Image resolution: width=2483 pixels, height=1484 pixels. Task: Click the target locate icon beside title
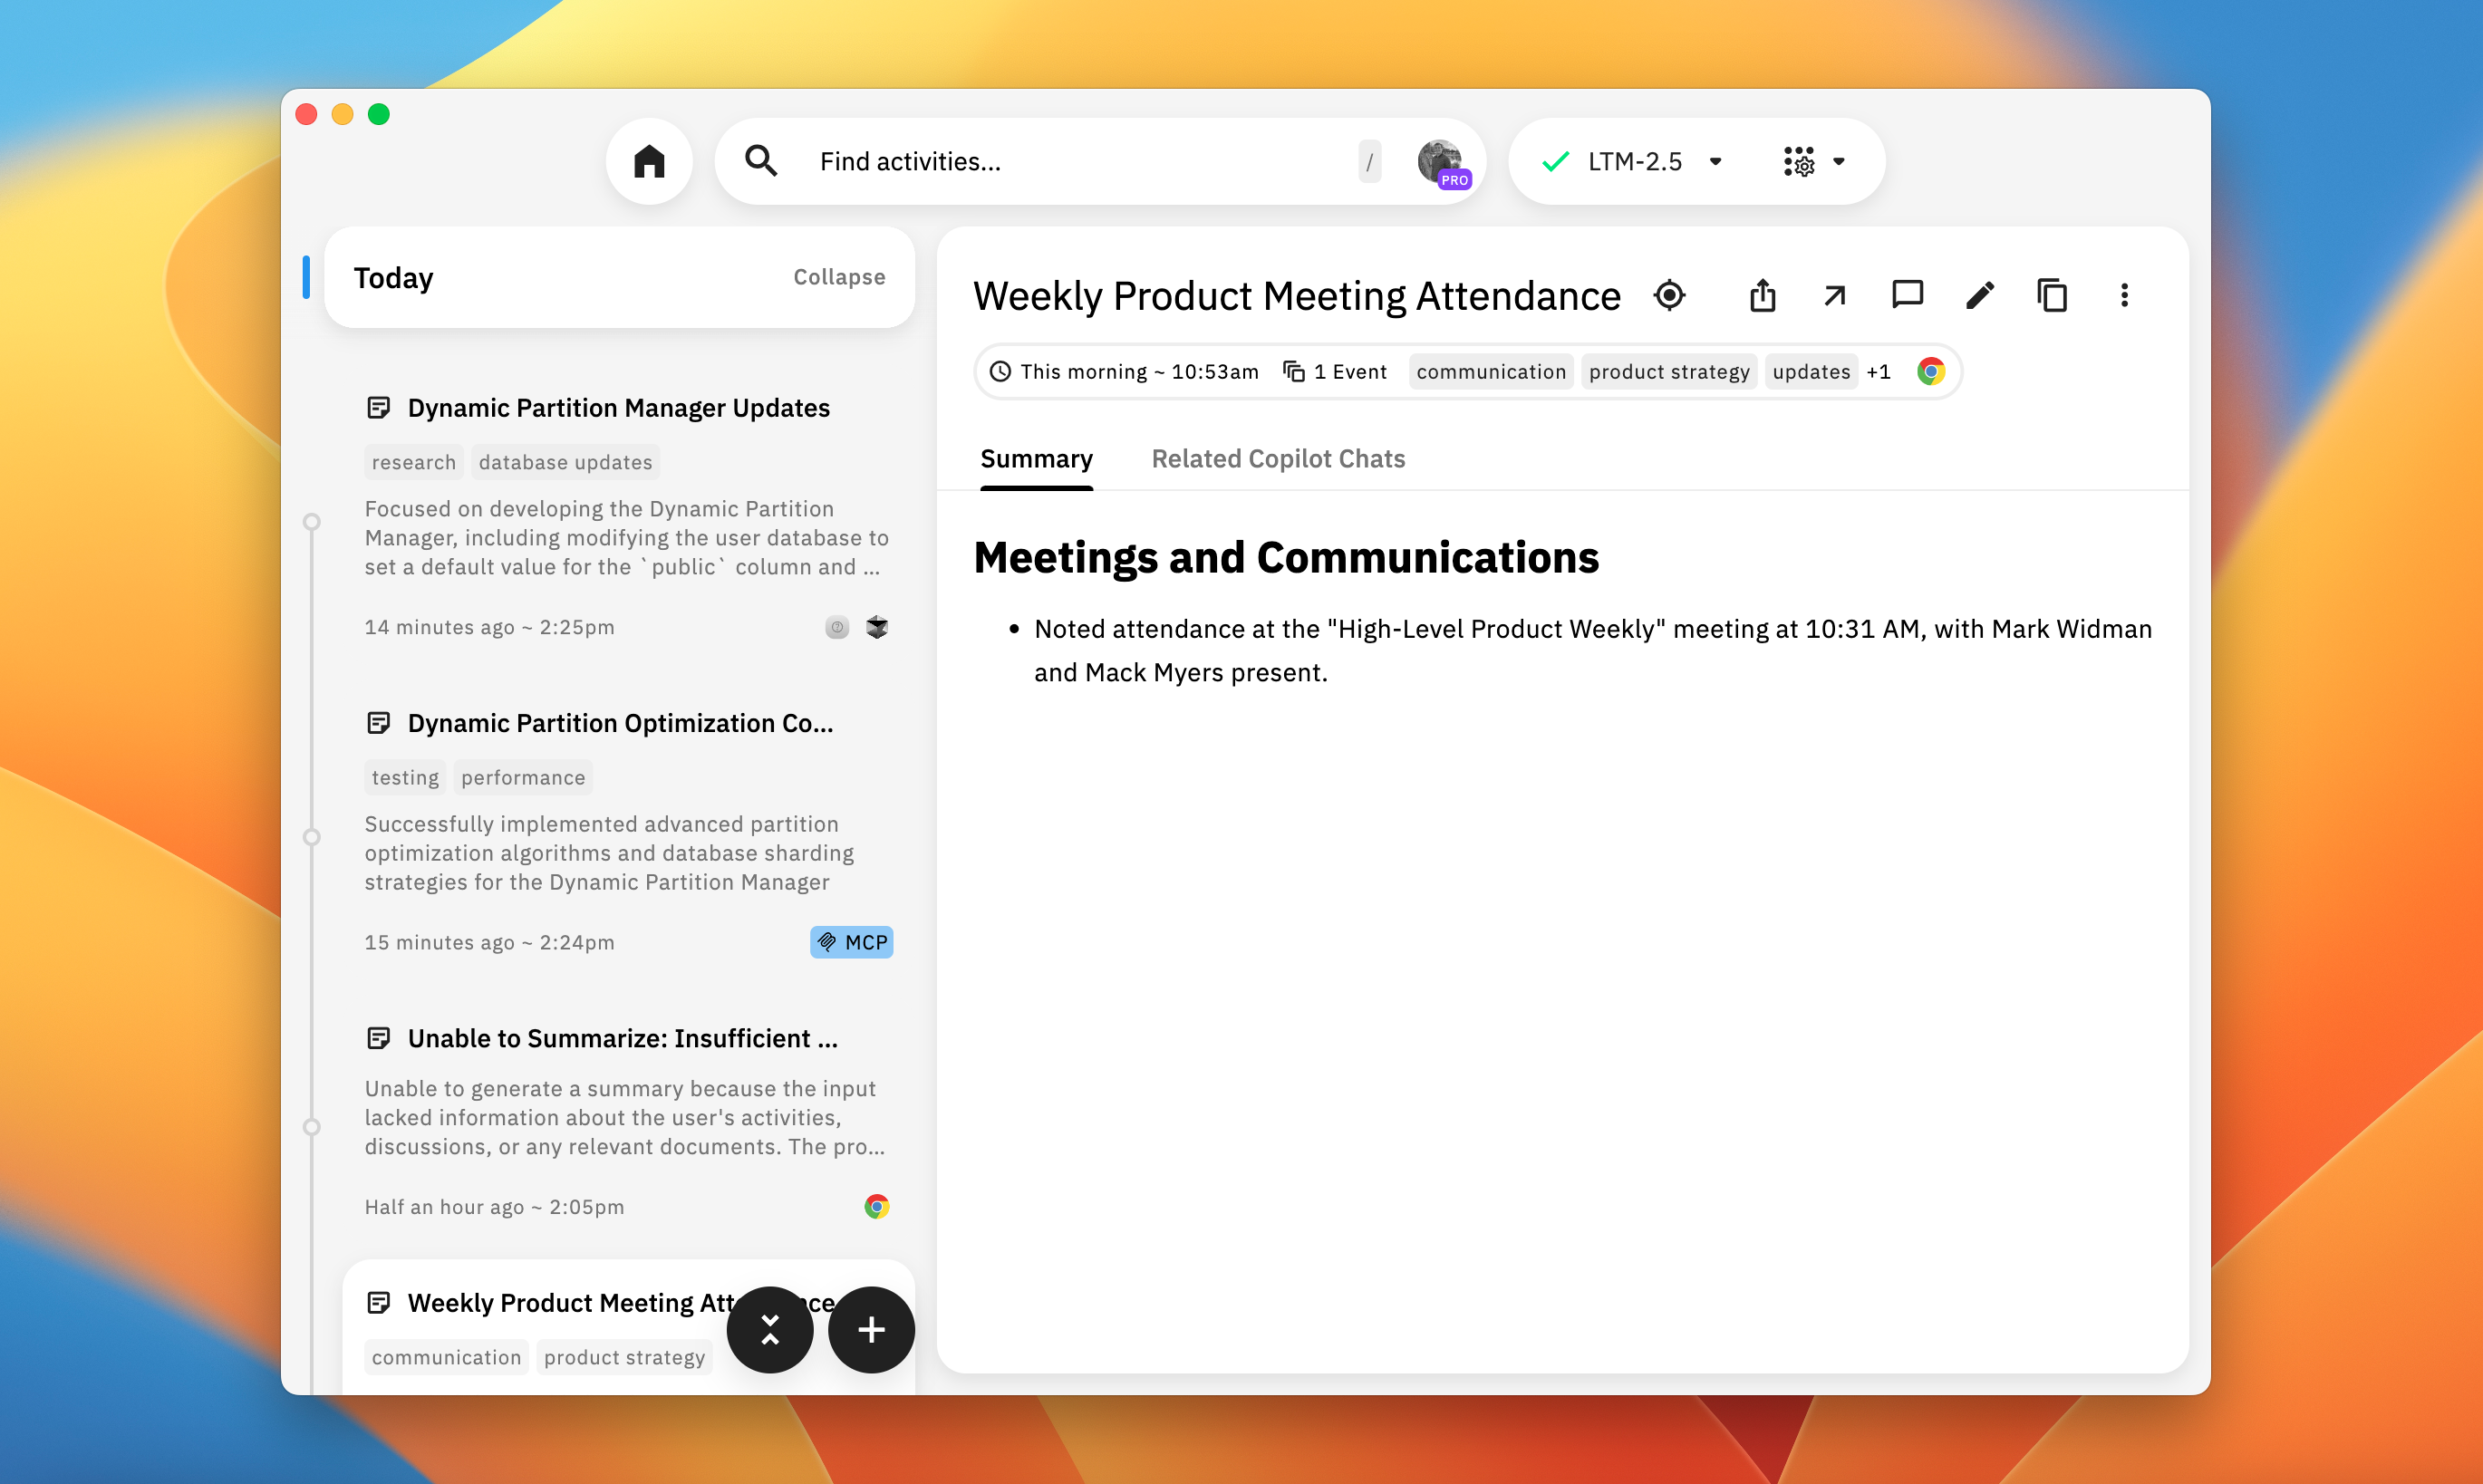pos(1669,296)
